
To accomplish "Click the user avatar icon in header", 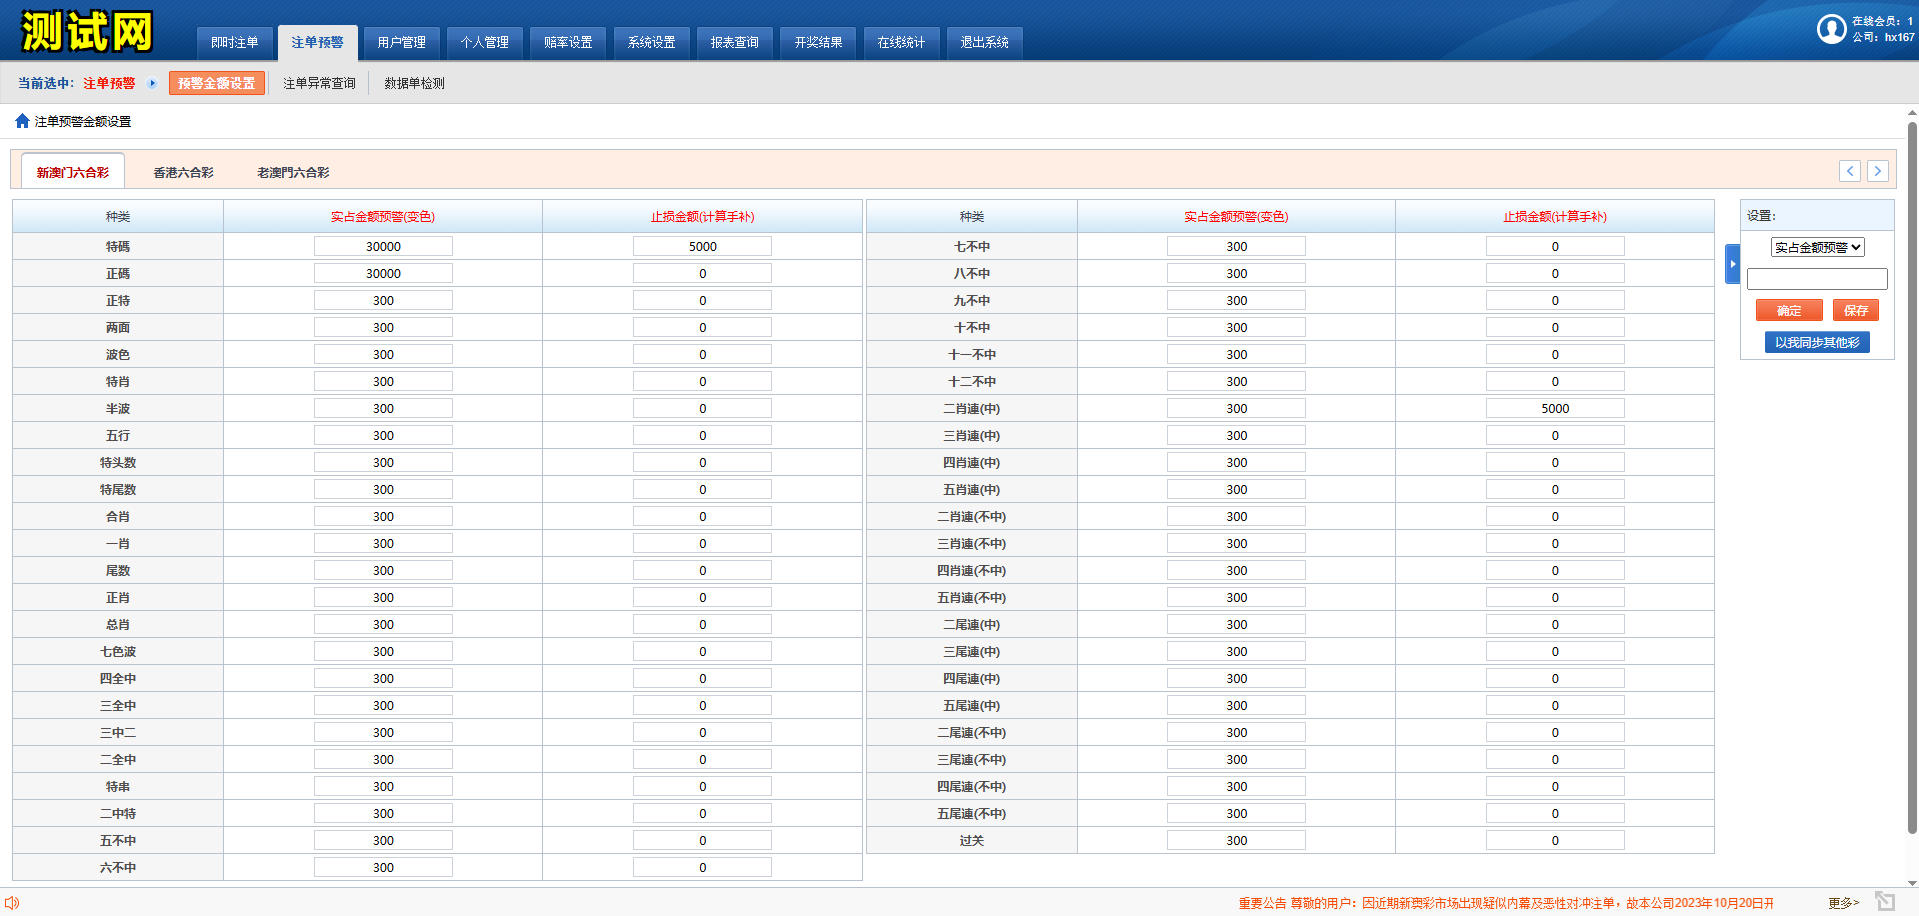I will pos(1831,29).
